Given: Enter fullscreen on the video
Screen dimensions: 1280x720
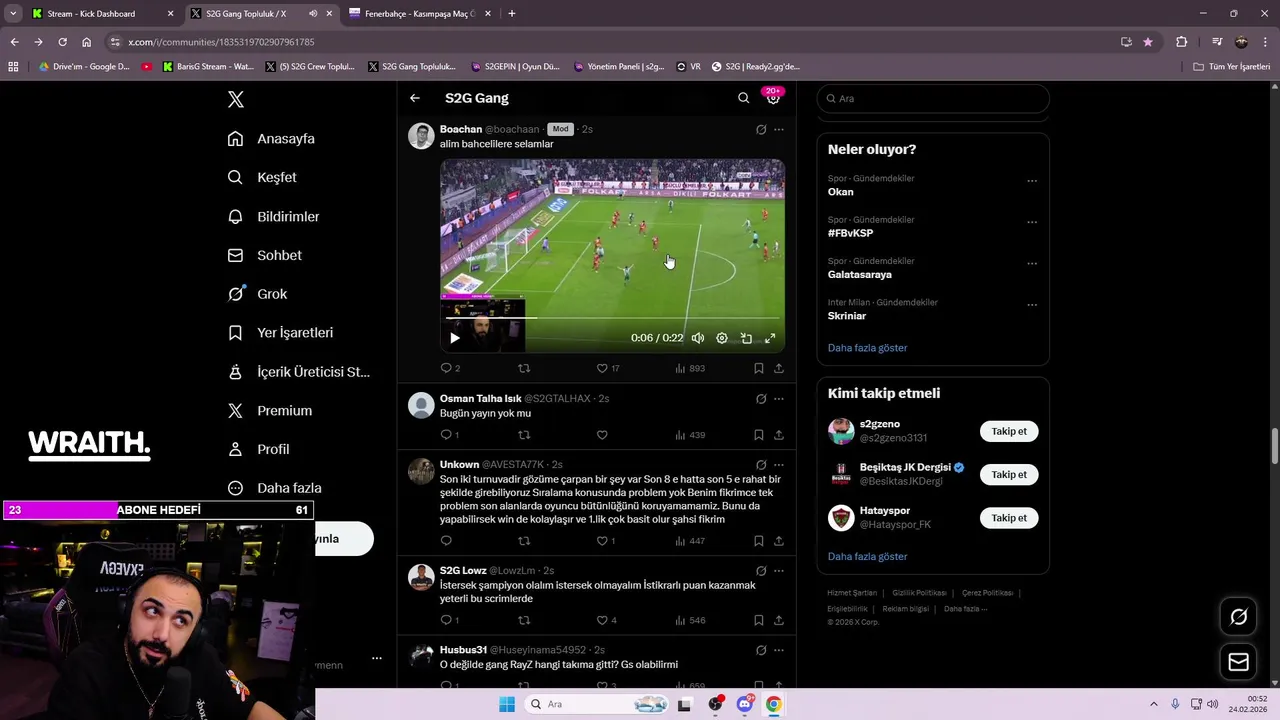Looking at the screenshot, I should (x=770, y=338).
